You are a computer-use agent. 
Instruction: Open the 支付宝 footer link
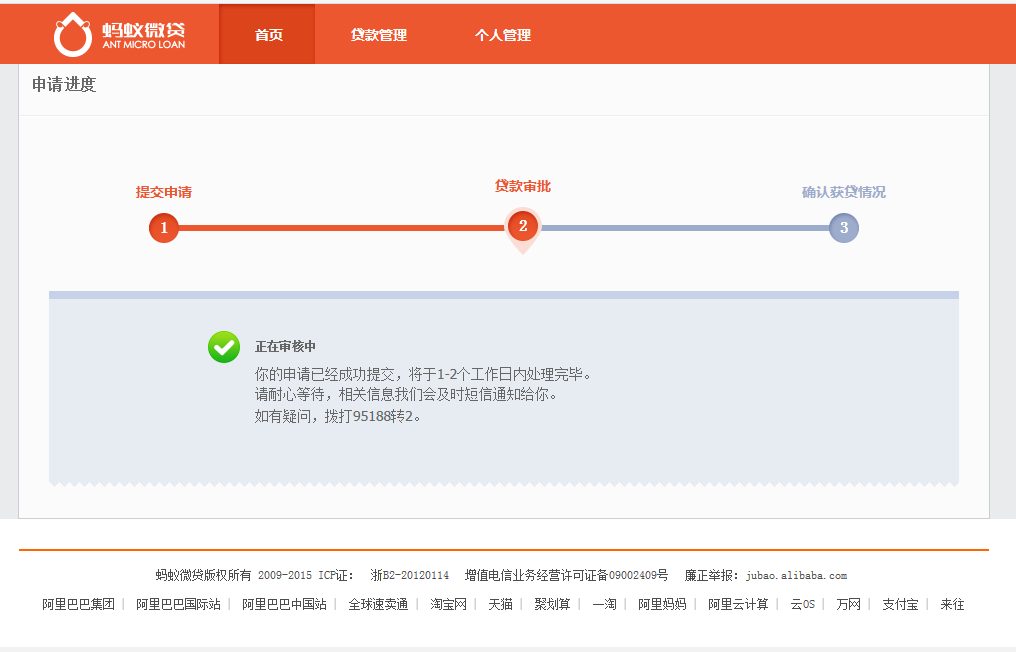tap(900, 604)
